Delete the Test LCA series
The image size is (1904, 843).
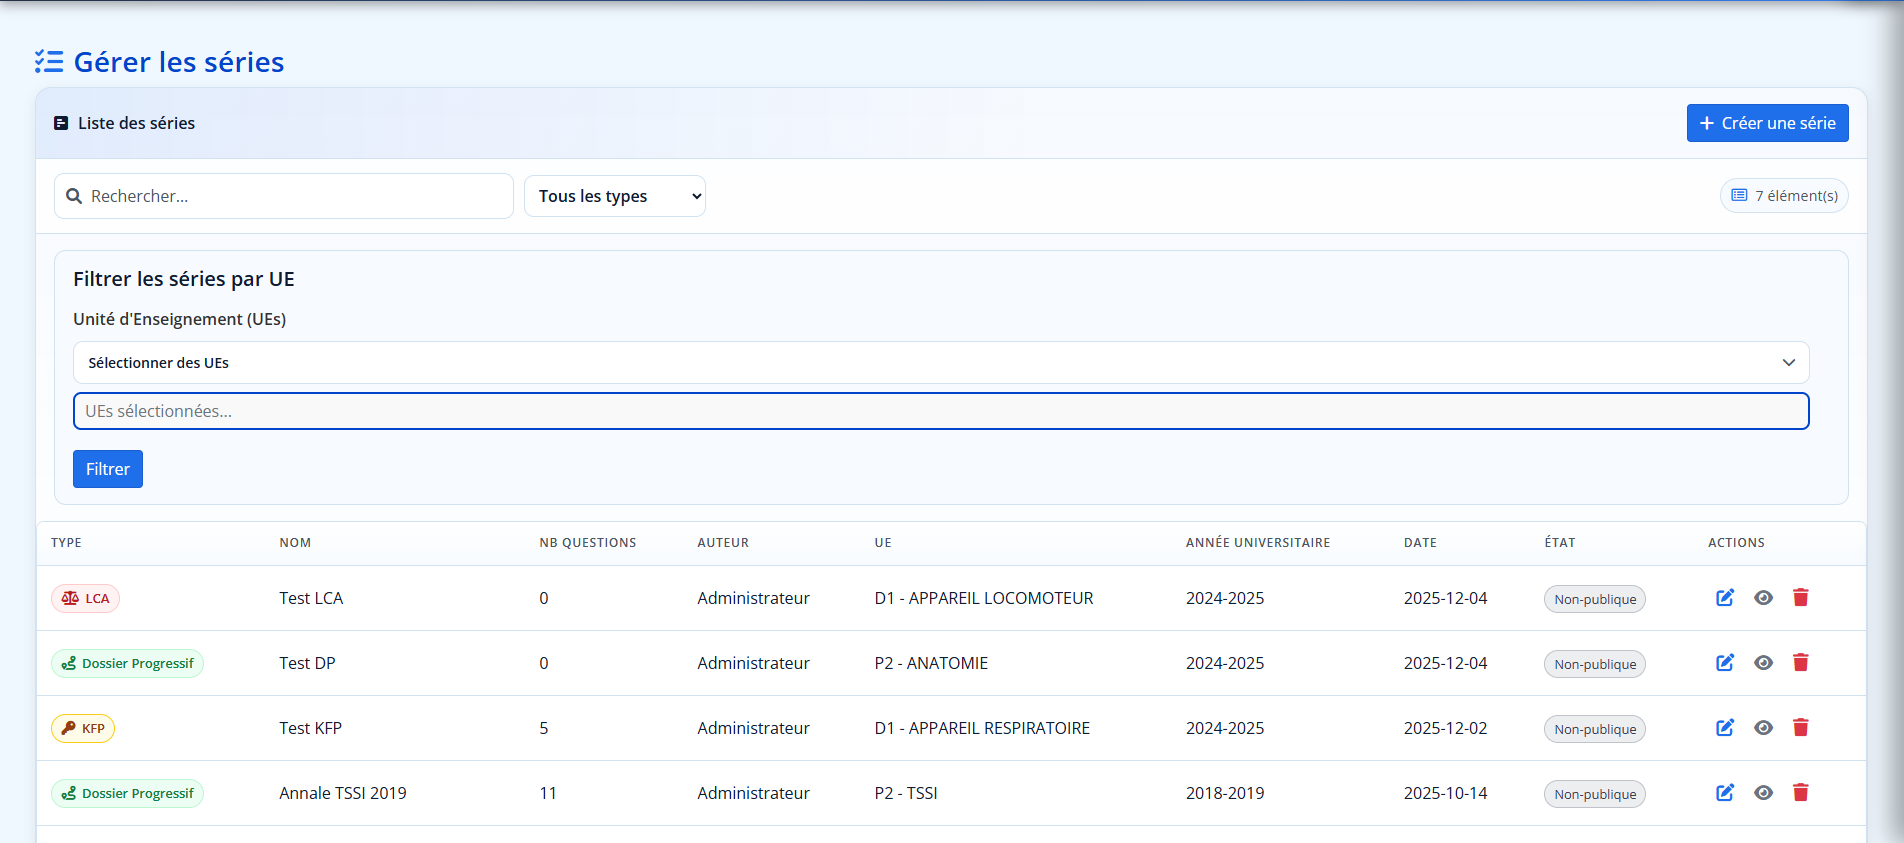[1800, 598]
